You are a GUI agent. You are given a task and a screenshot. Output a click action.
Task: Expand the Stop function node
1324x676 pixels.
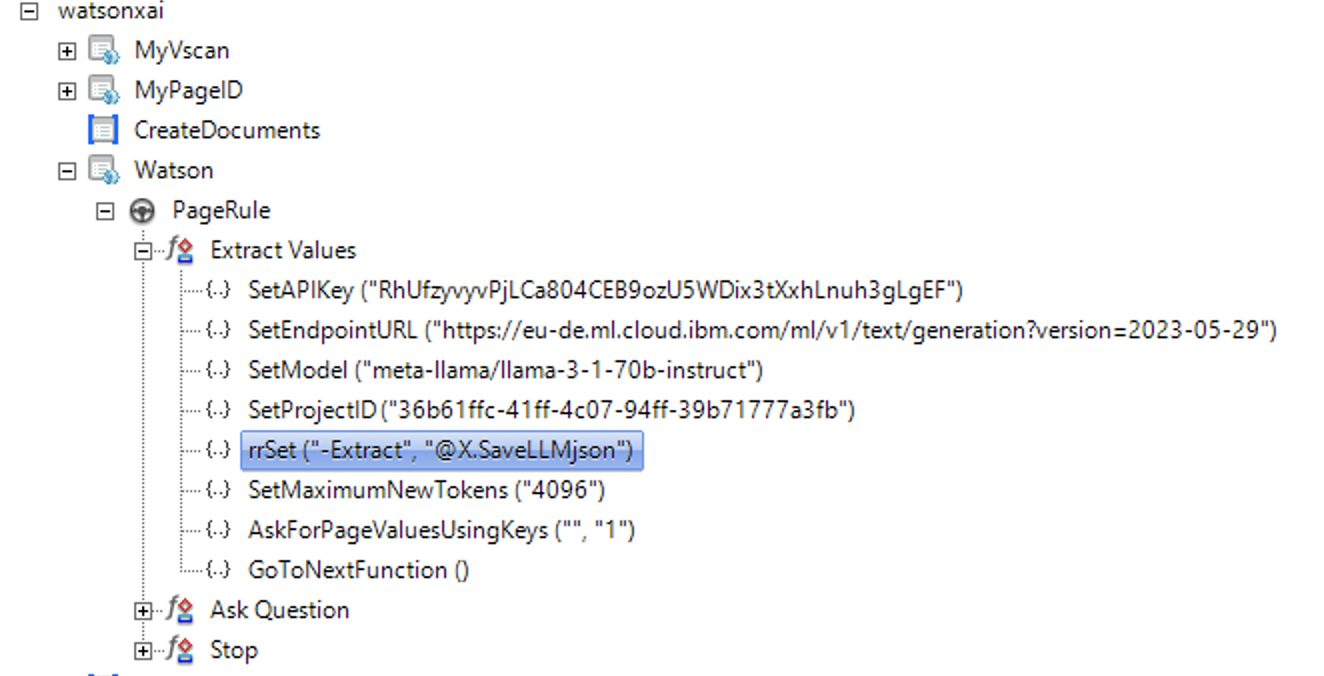point(144,651)
